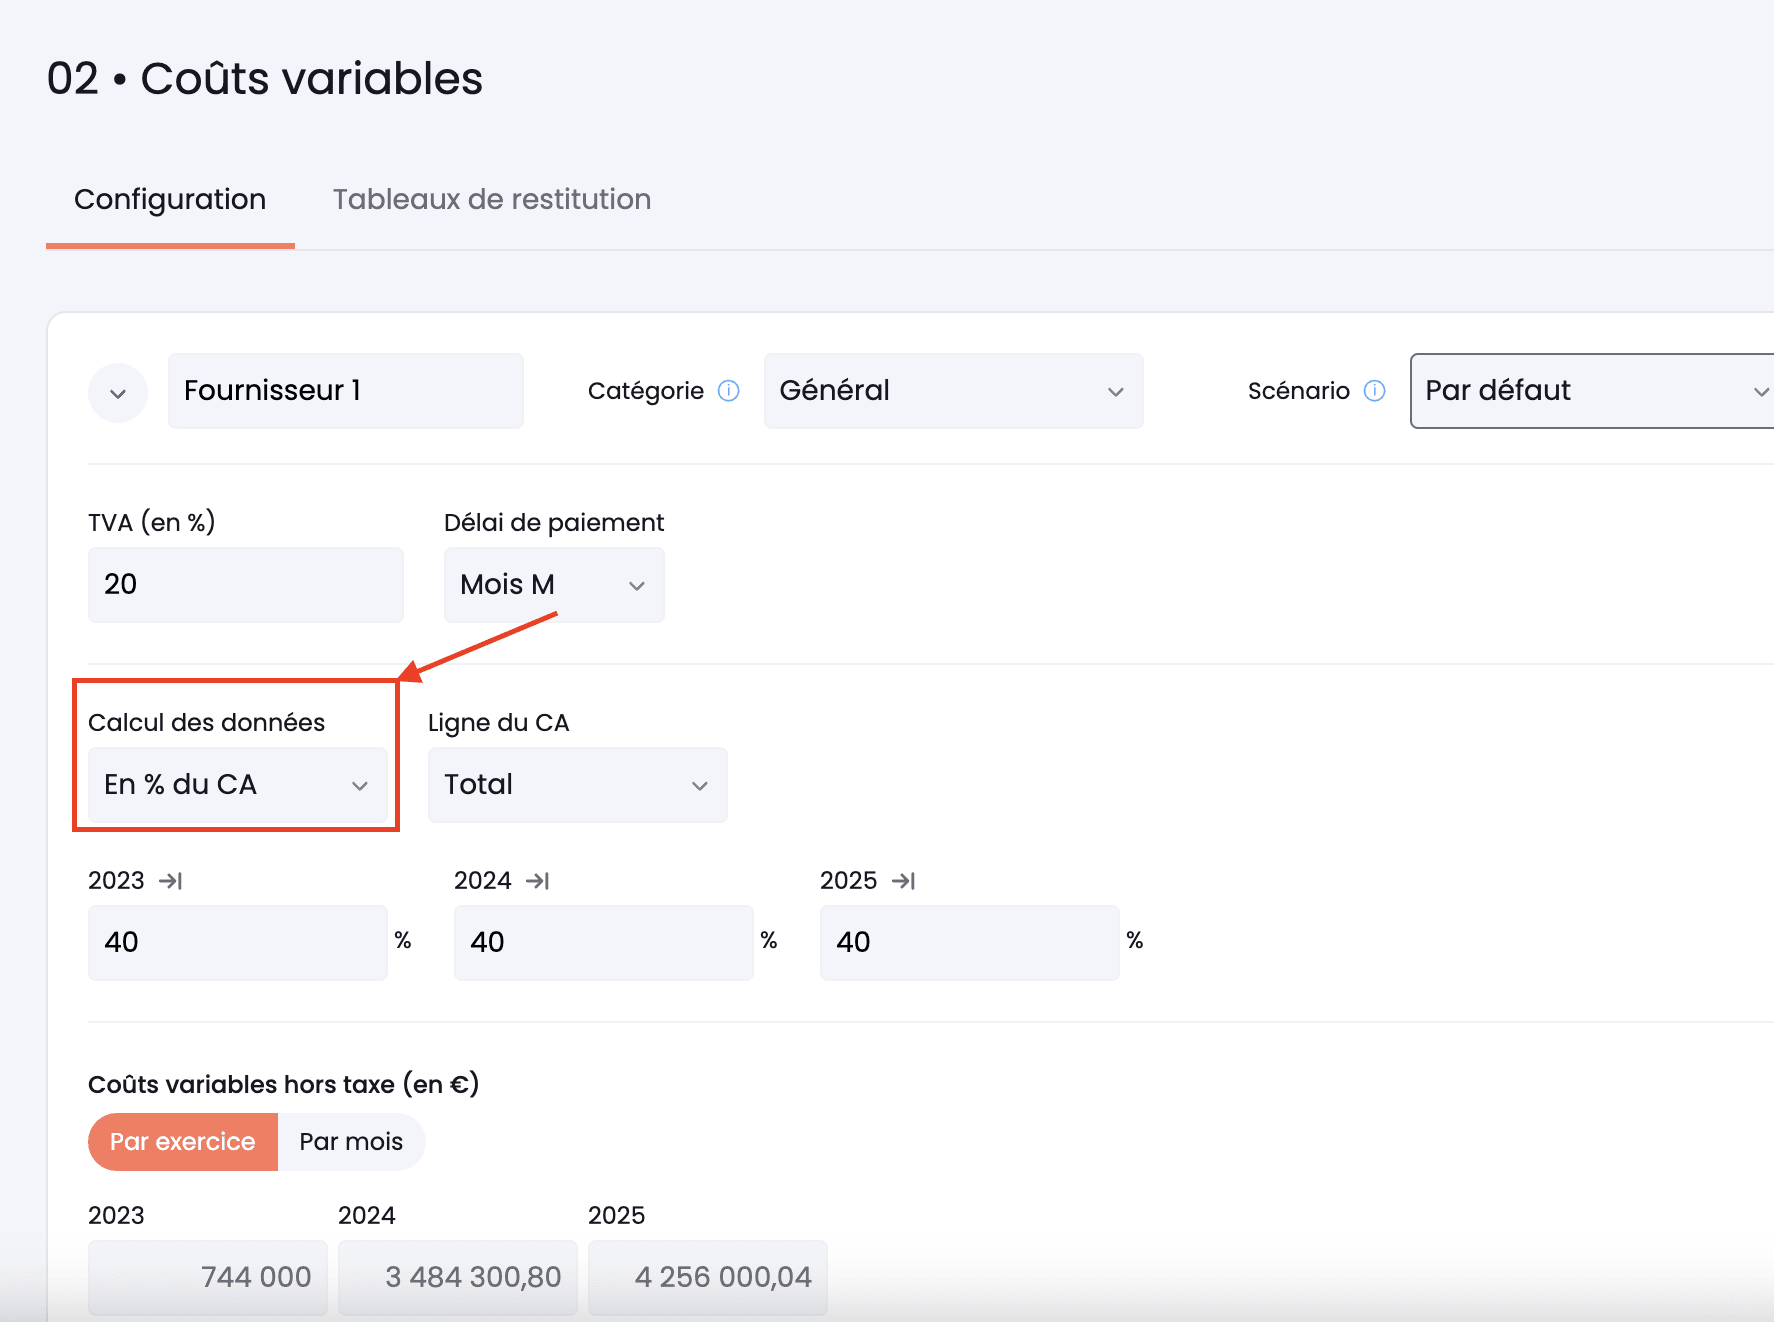Click the 2024 propagate-value arrow icon
1774x1322 pixels.
[x=538, y=881]
